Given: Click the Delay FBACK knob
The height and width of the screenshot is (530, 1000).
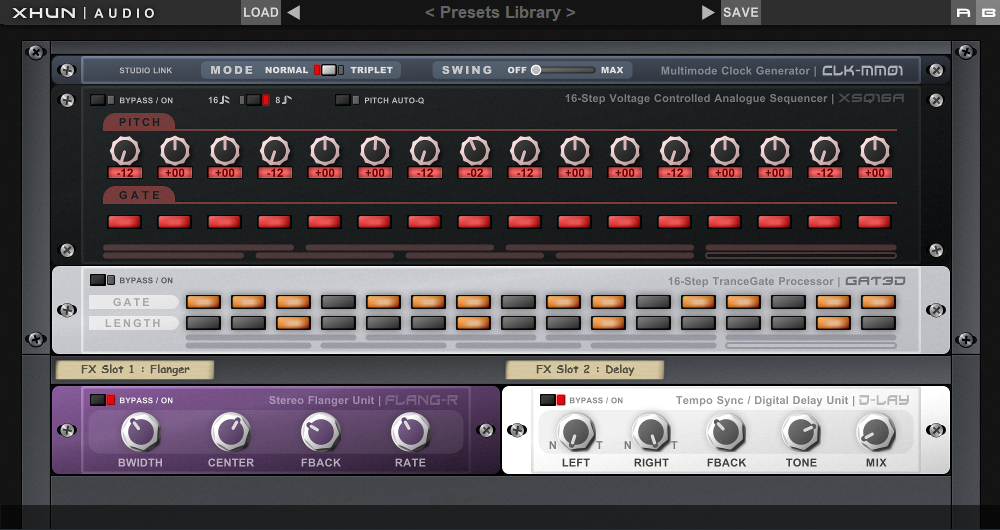Looking at the screenshot, I should [x=726, y=432].
